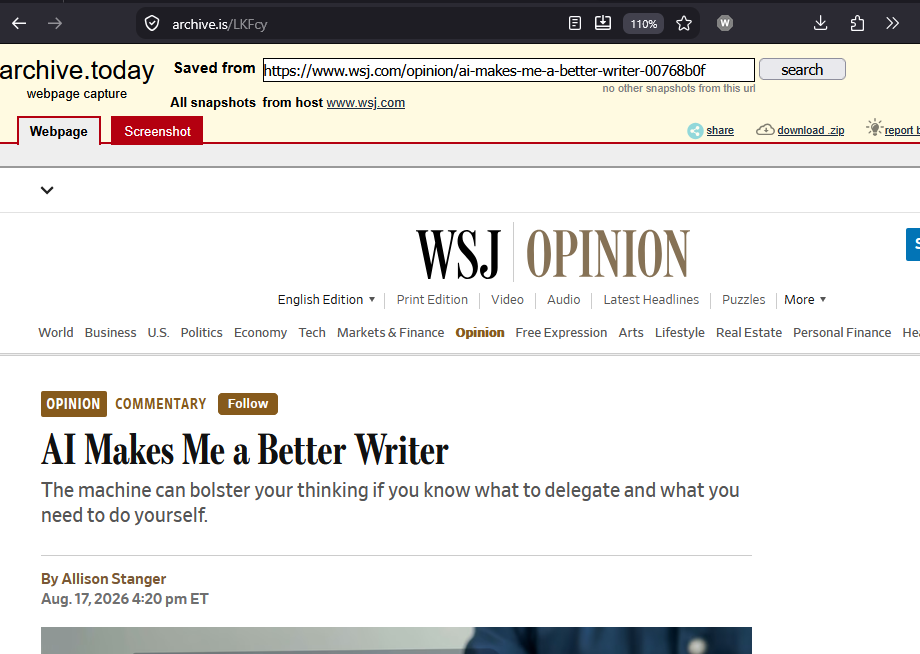This screenshot has height=654, width=920.
Task: Focus the Saved from URL field
Action: click(509, 70)
